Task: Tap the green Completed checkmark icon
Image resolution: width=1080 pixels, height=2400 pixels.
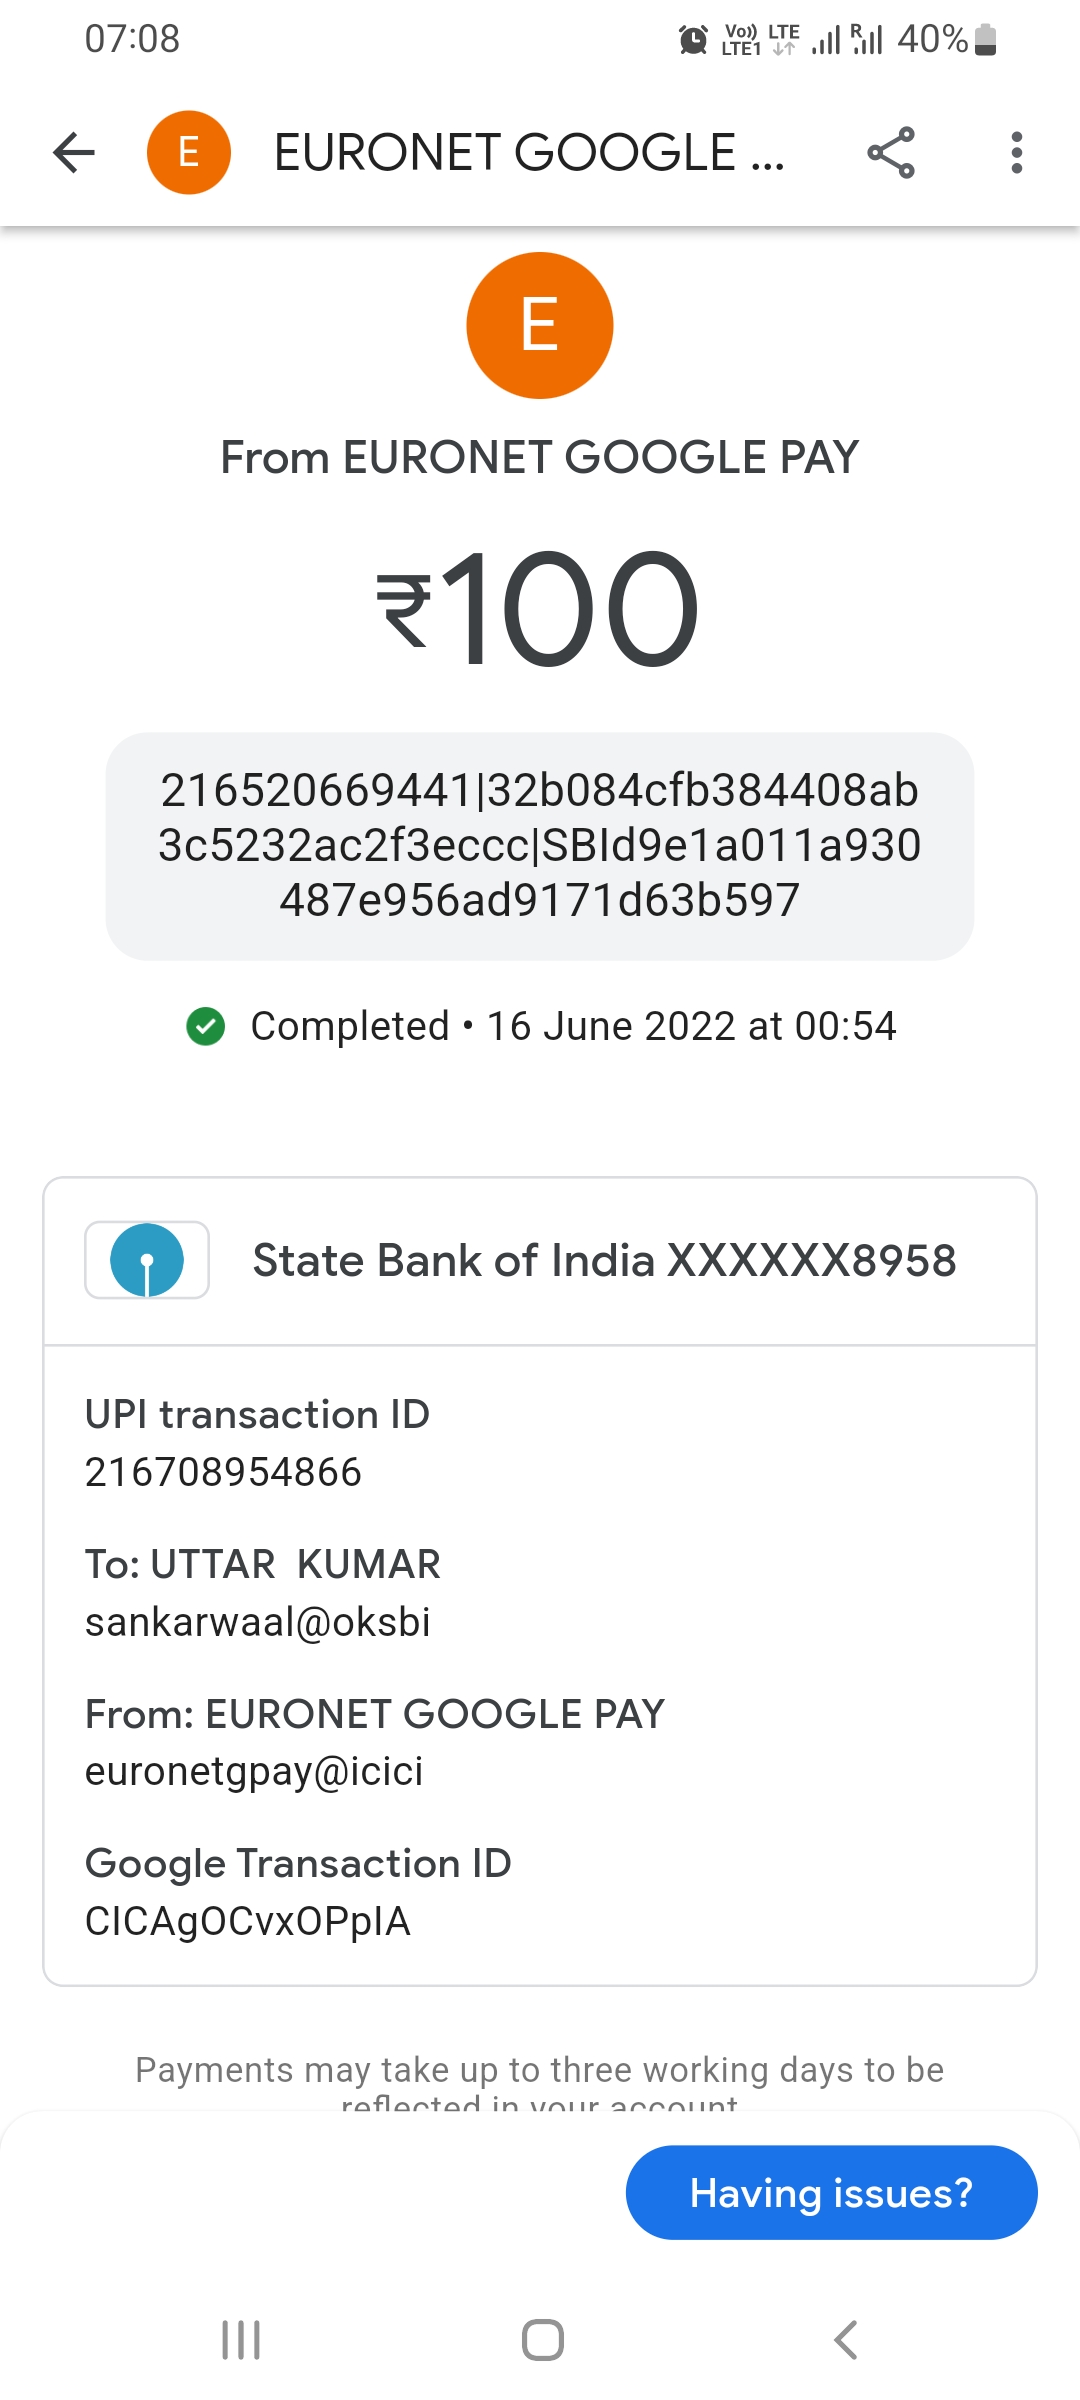Action: coord(206,1026)
